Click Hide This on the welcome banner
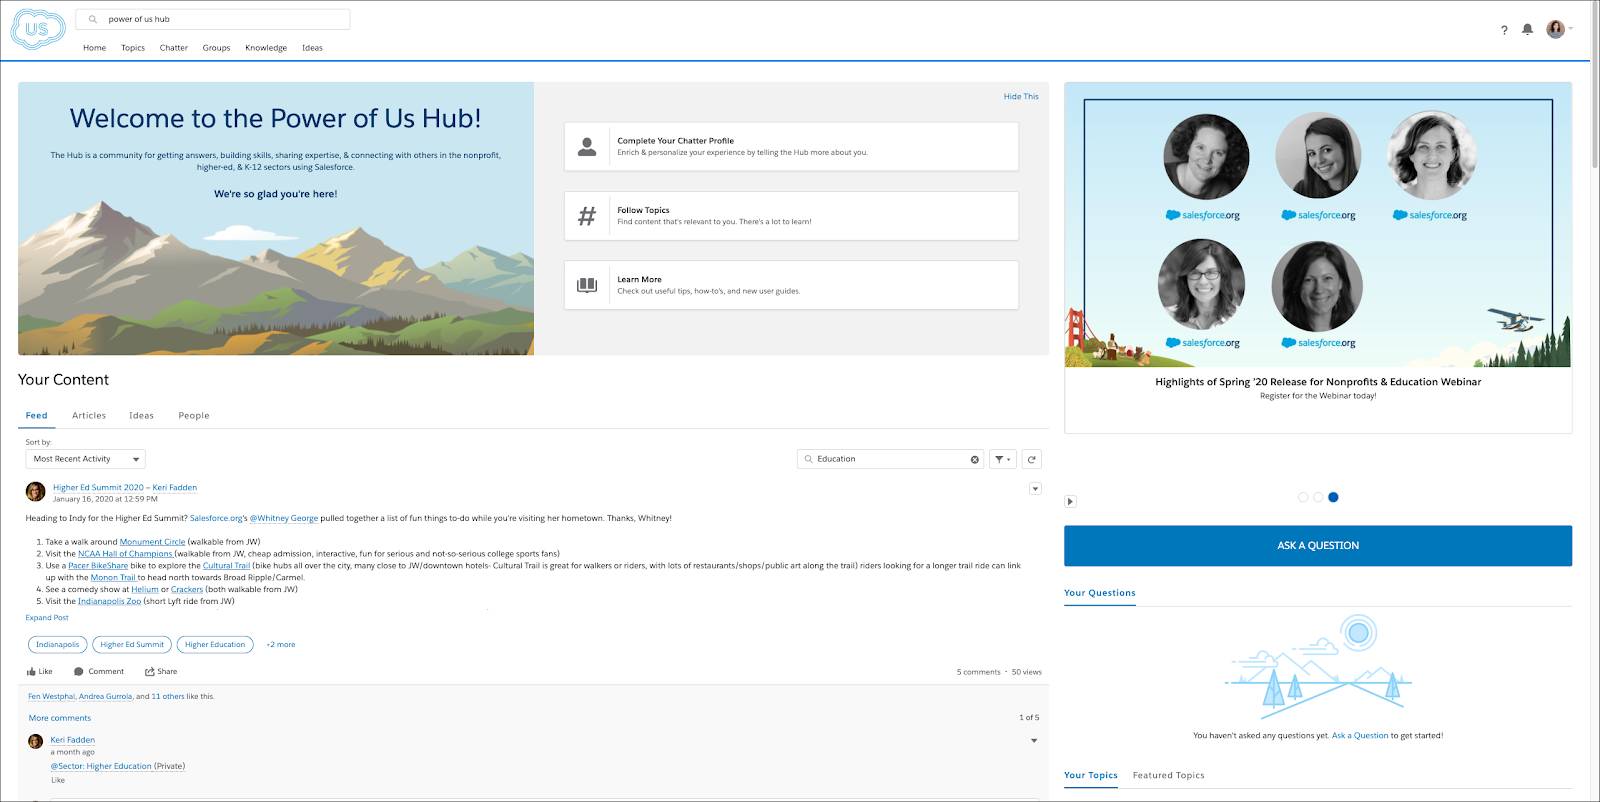This screenshot has width=1600, height=802. click(1021, 97)
